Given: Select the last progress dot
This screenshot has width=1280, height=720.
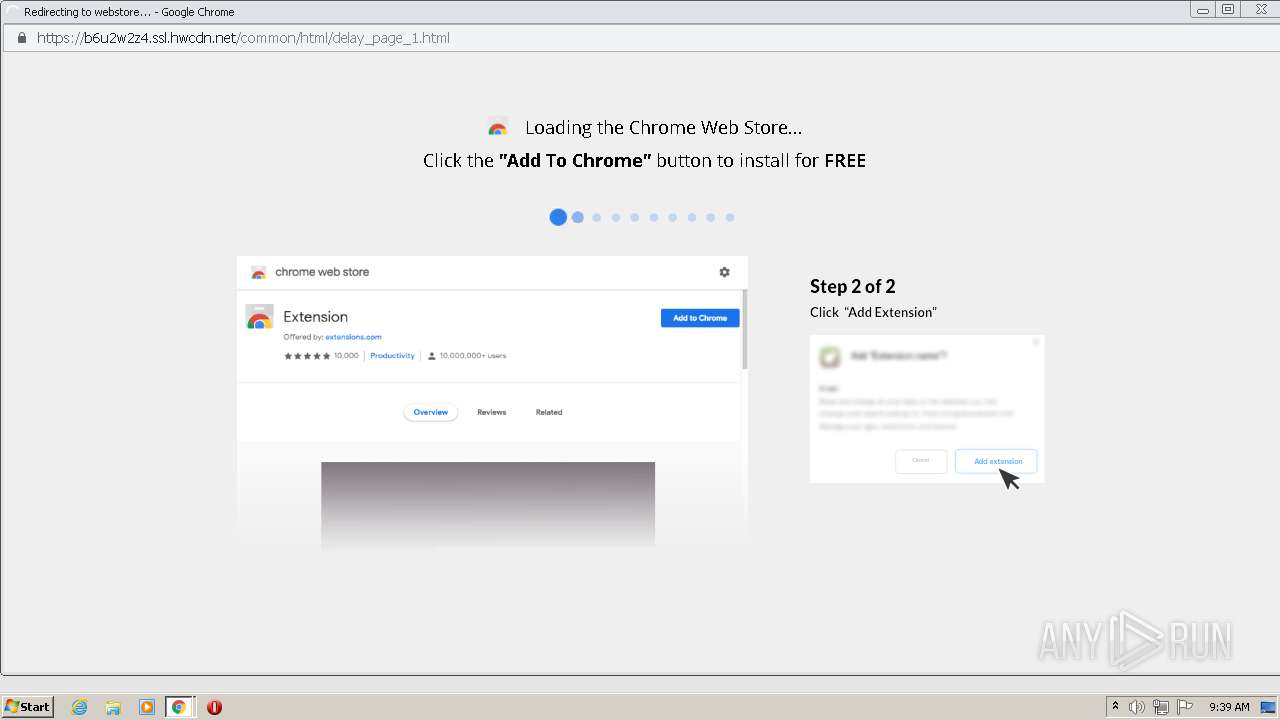Looking at the screenshot, I should [x=730, y=217].
